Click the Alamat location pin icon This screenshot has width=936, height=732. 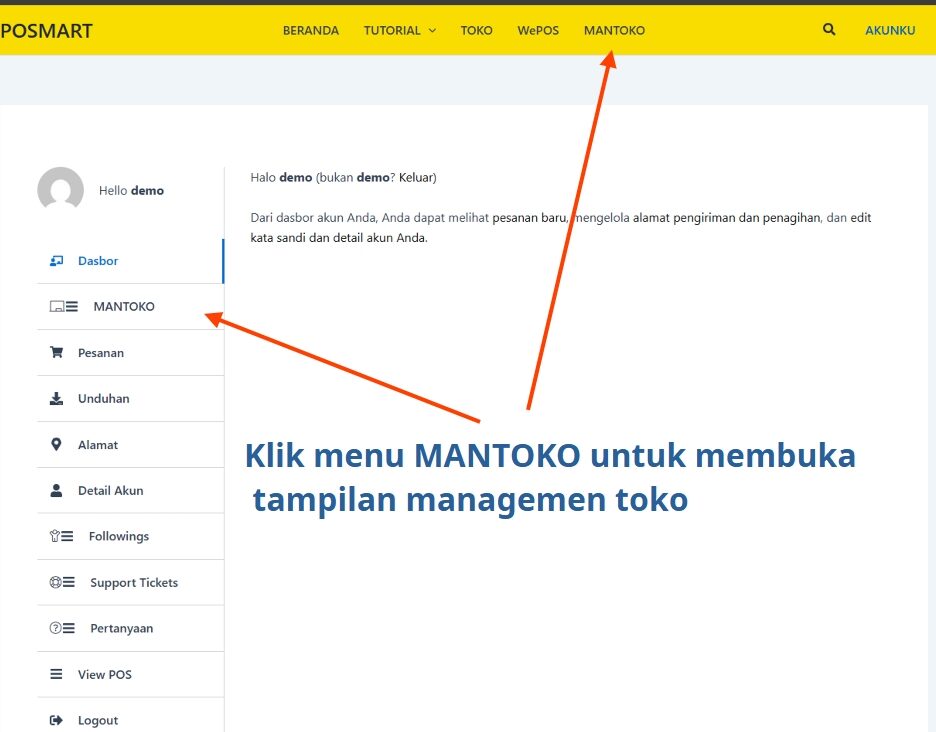(56, 445)
